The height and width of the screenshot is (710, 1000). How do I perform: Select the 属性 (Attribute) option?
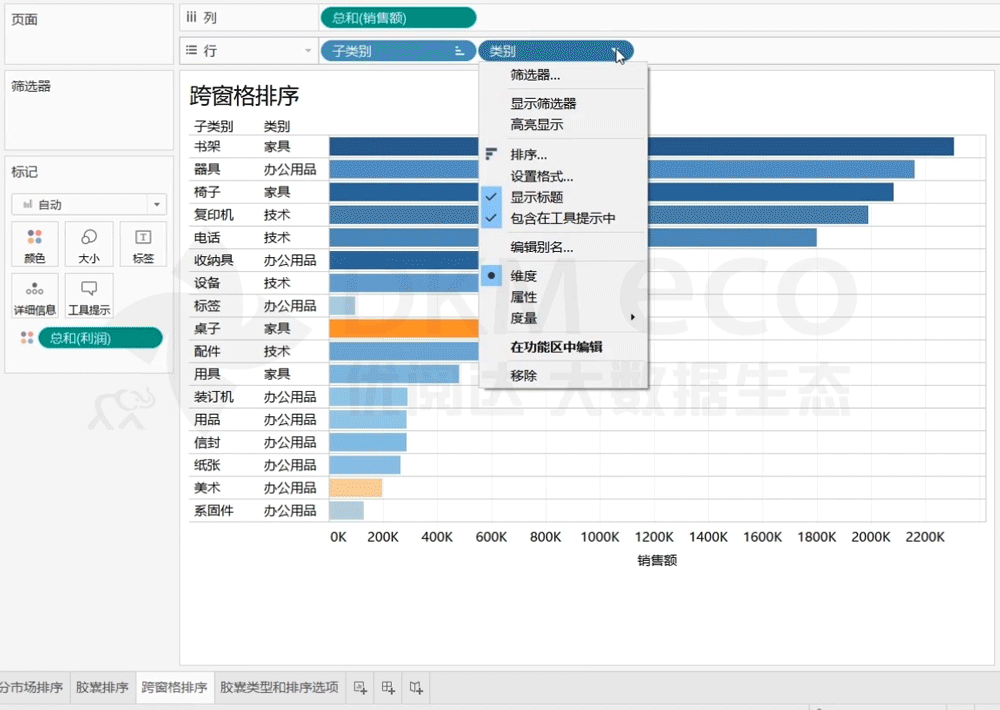523,297
